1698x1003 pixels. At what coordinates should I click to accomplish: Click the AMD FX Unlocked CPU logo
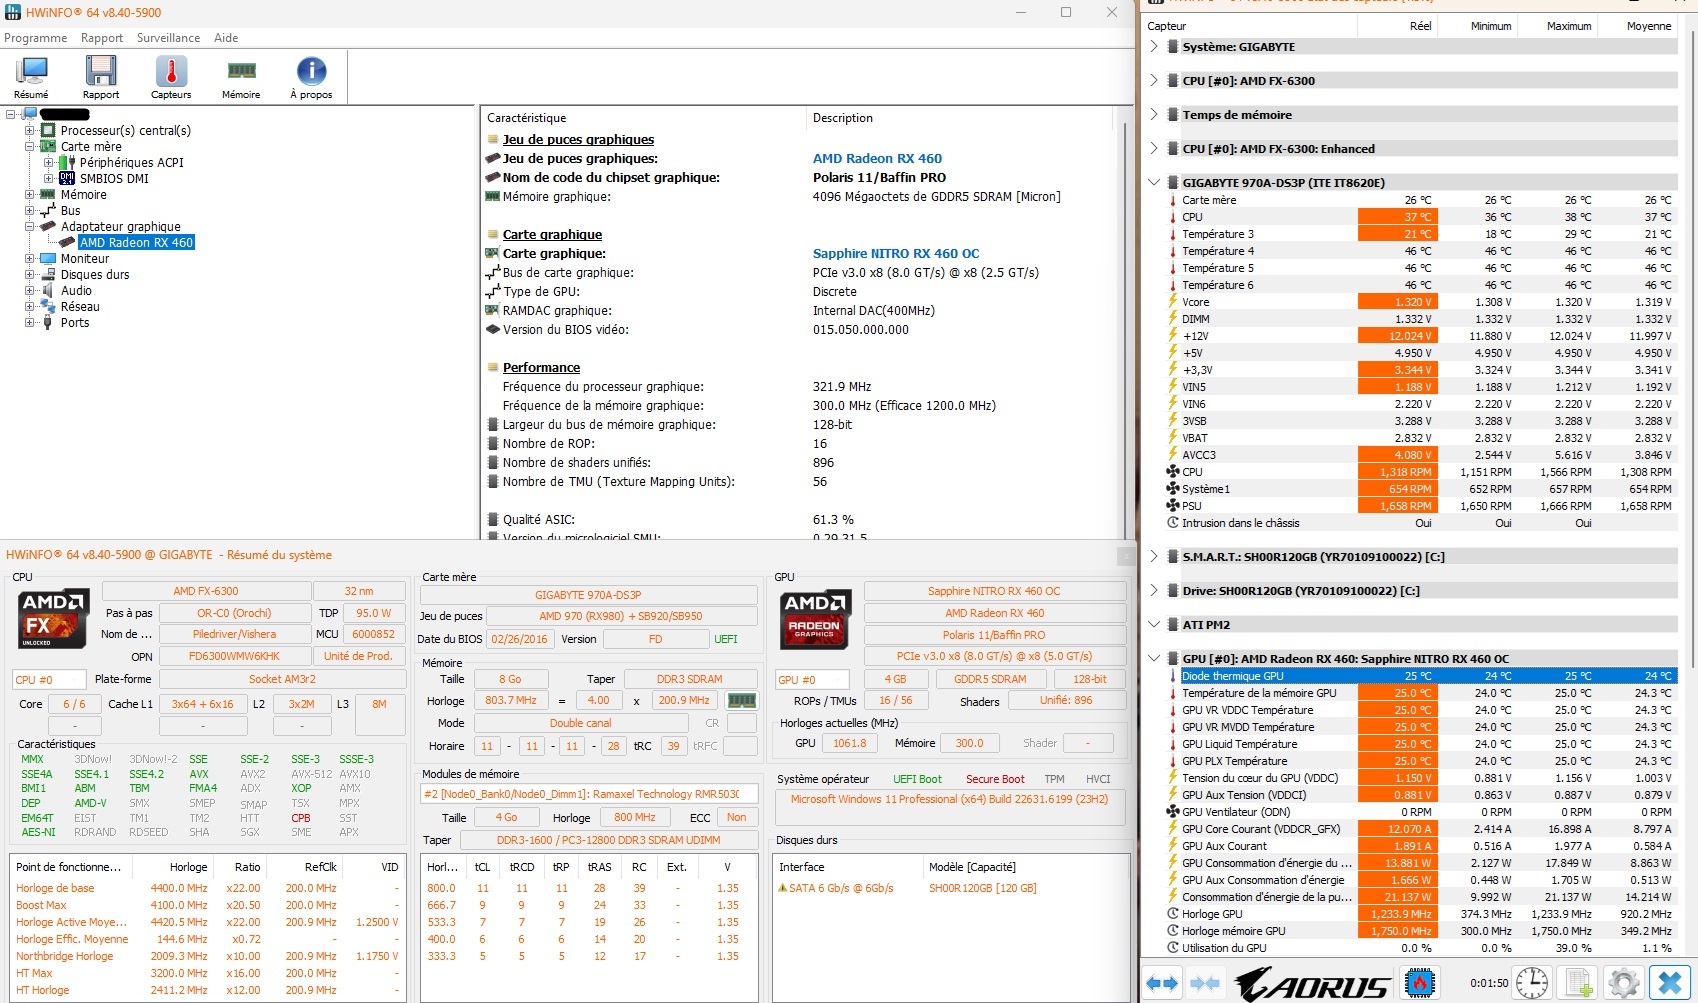pyautogui.click(x=54, y=619)
